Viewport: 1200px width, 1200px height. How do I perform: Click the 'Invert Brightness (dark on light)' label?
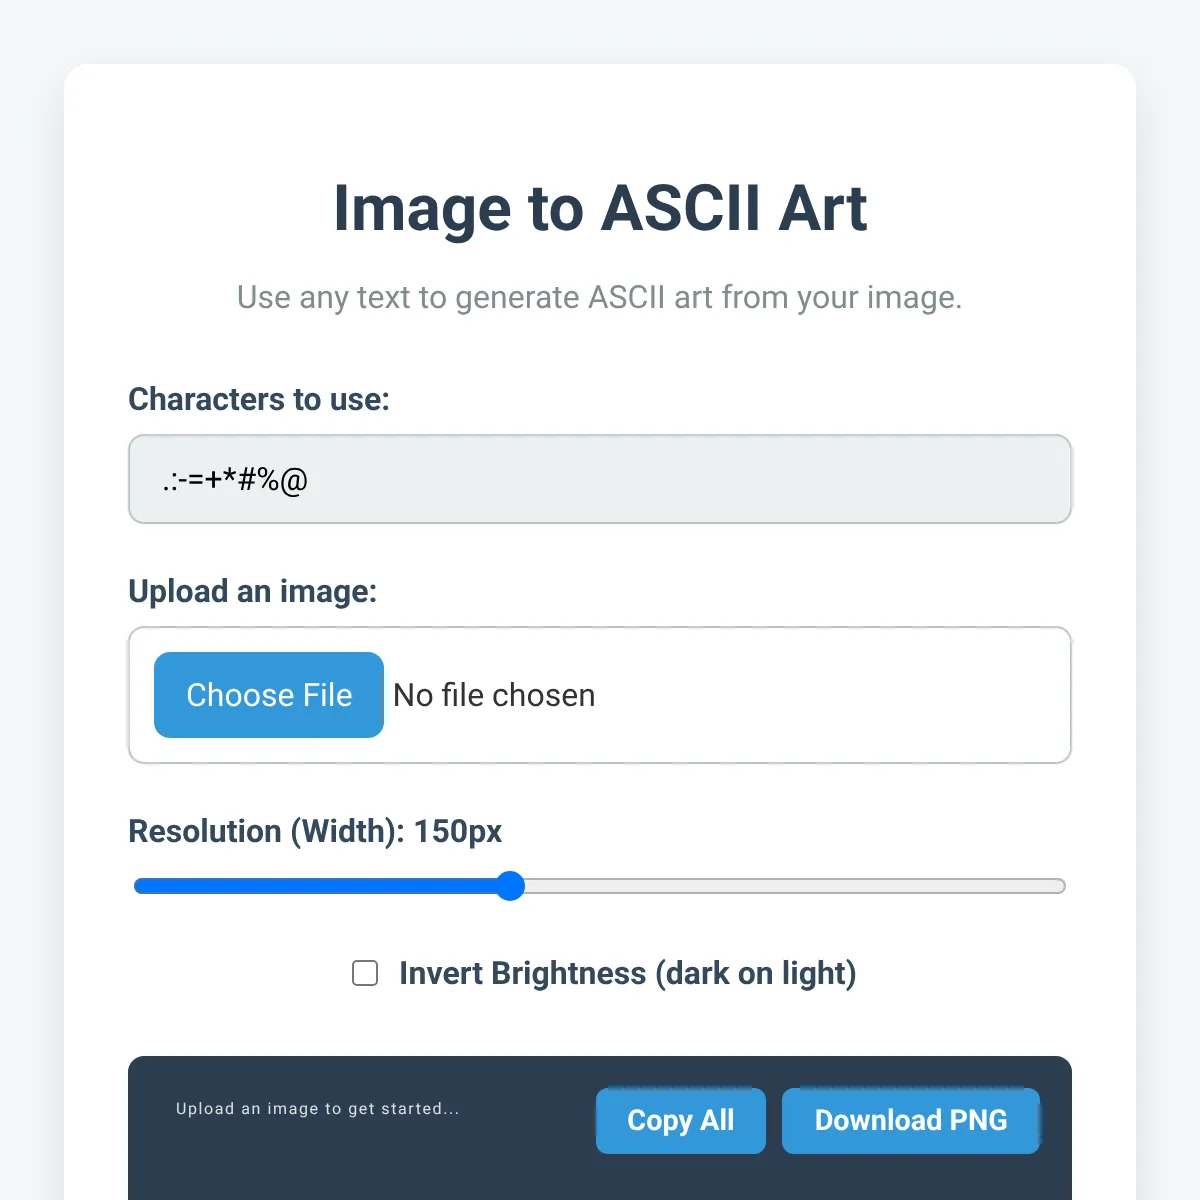coord(628,973)
